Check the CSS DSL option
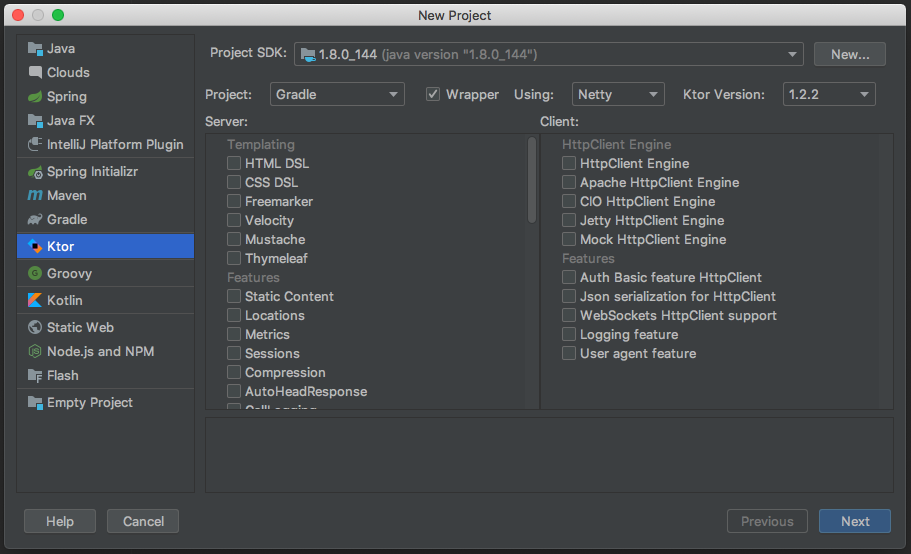 pyautogui.click(x=234, y=182)
